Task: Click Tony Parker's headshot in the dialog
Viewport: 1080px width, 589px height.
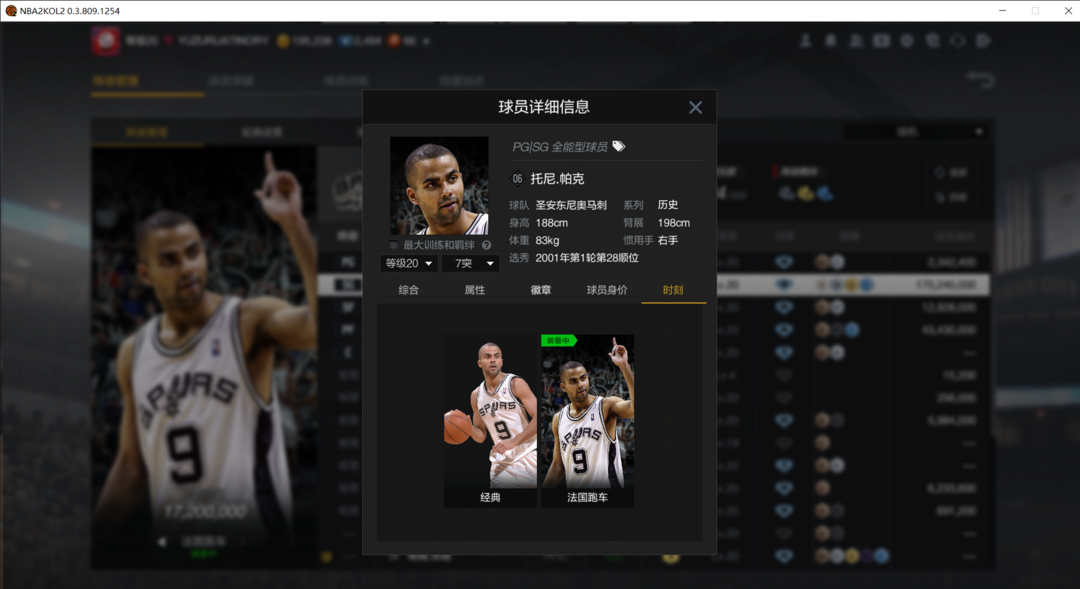Action: [439, 185]
